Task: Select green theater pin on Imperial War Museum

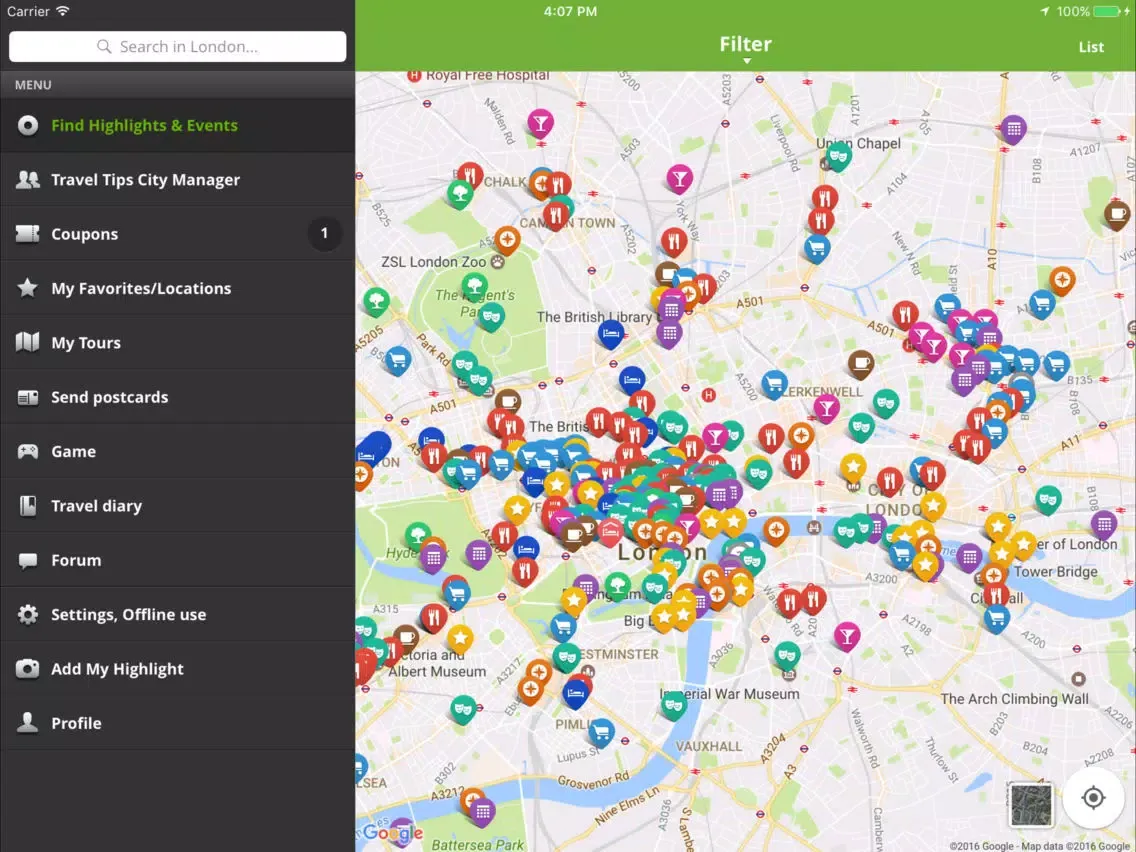Action: point(674,704)
